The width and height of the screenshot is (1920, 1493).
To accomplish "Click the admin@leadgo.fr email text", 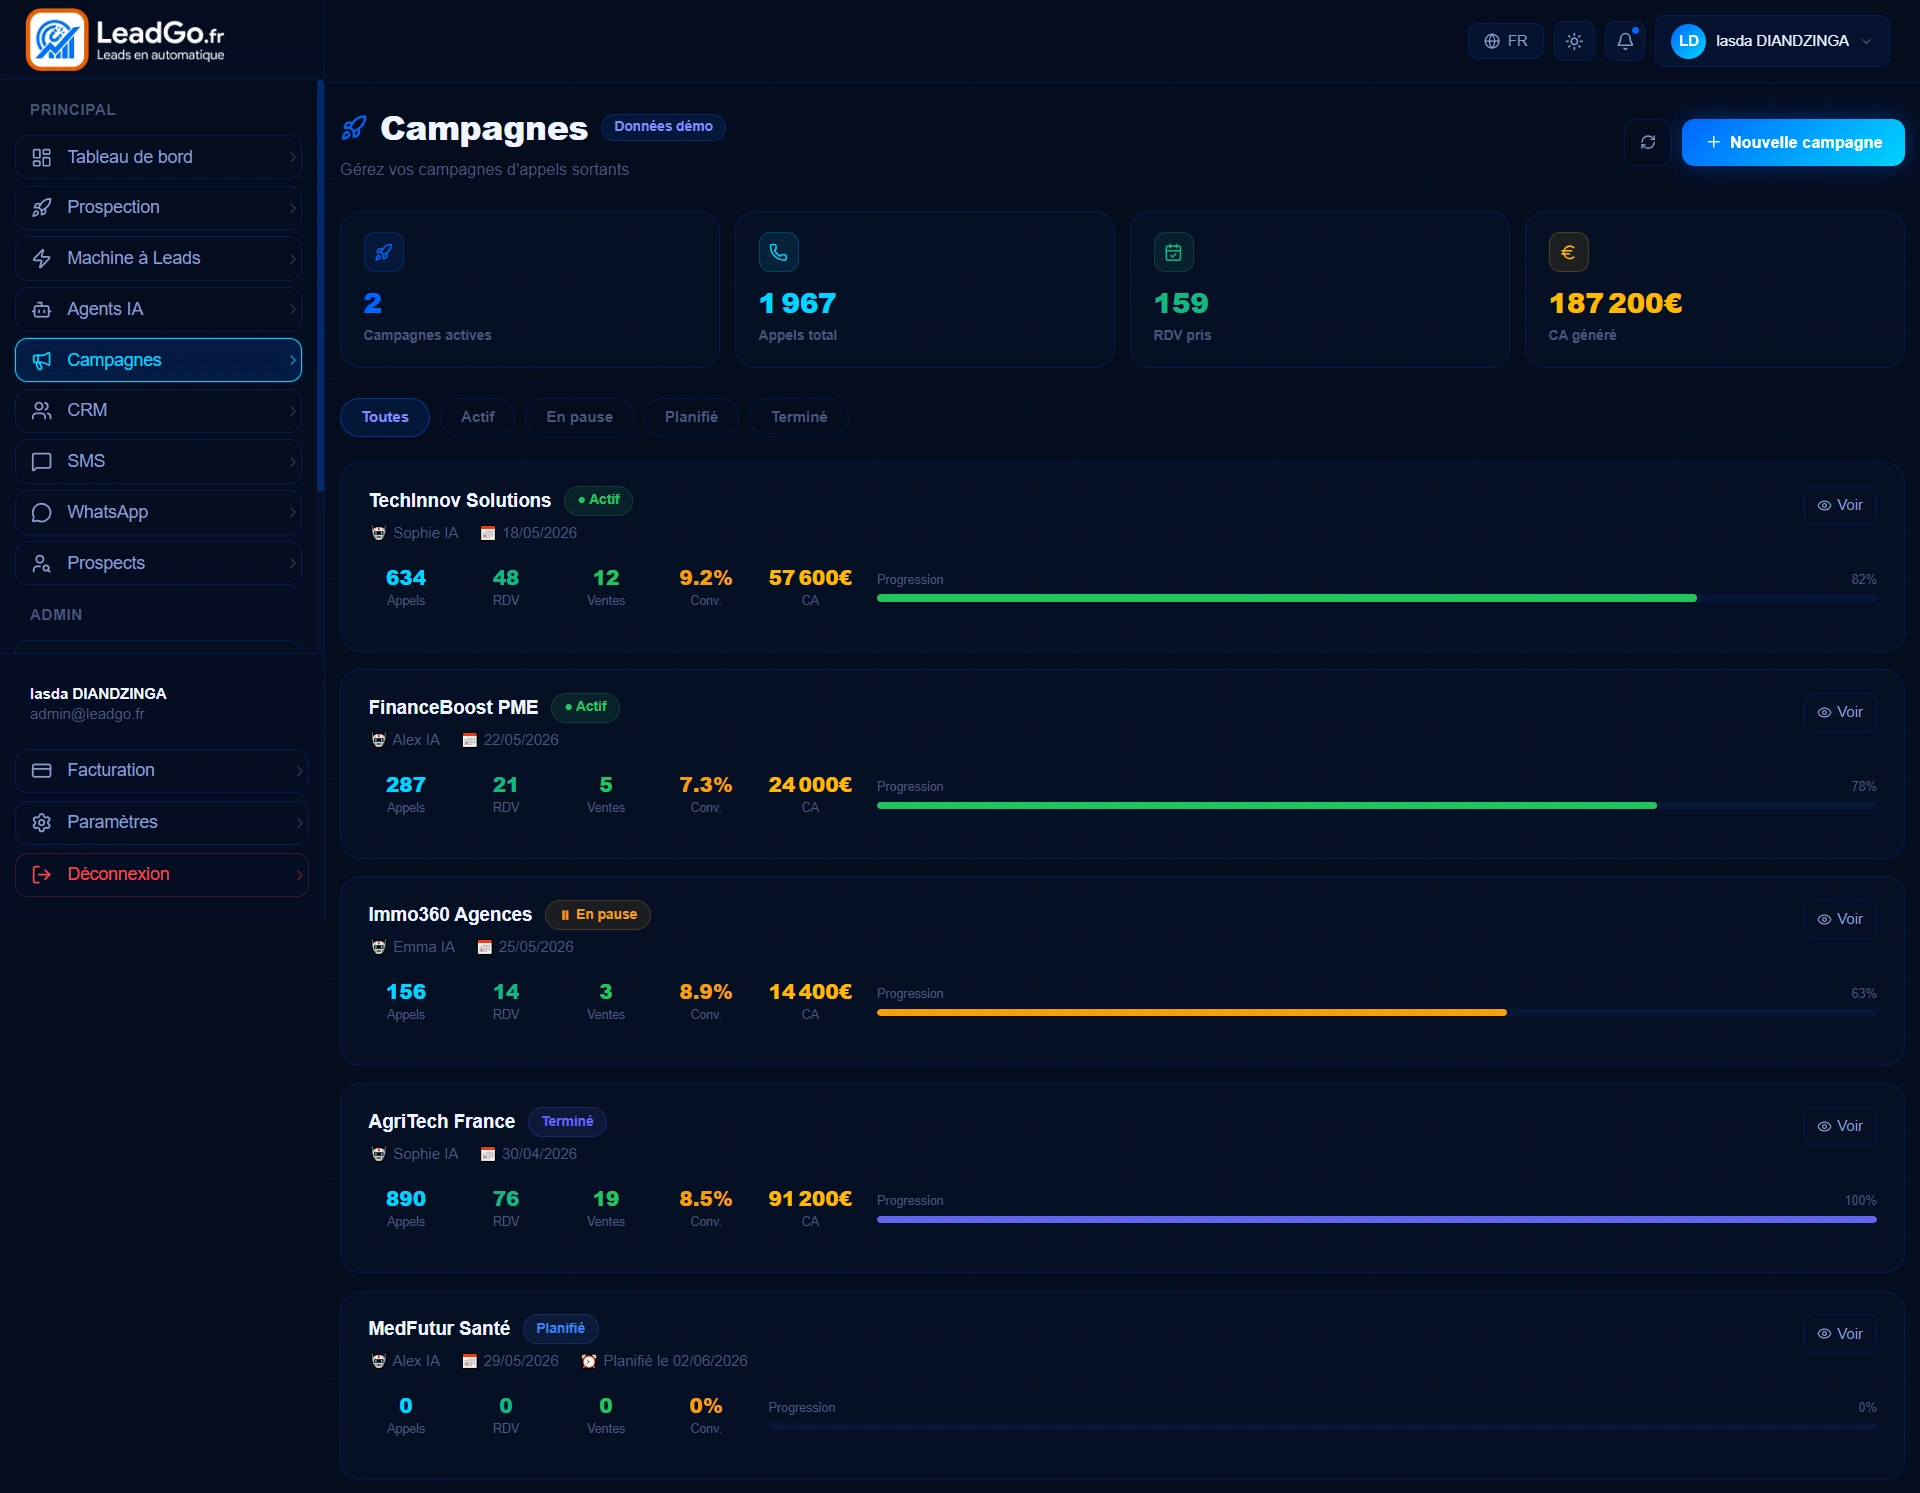I will [x=87, y=714].
